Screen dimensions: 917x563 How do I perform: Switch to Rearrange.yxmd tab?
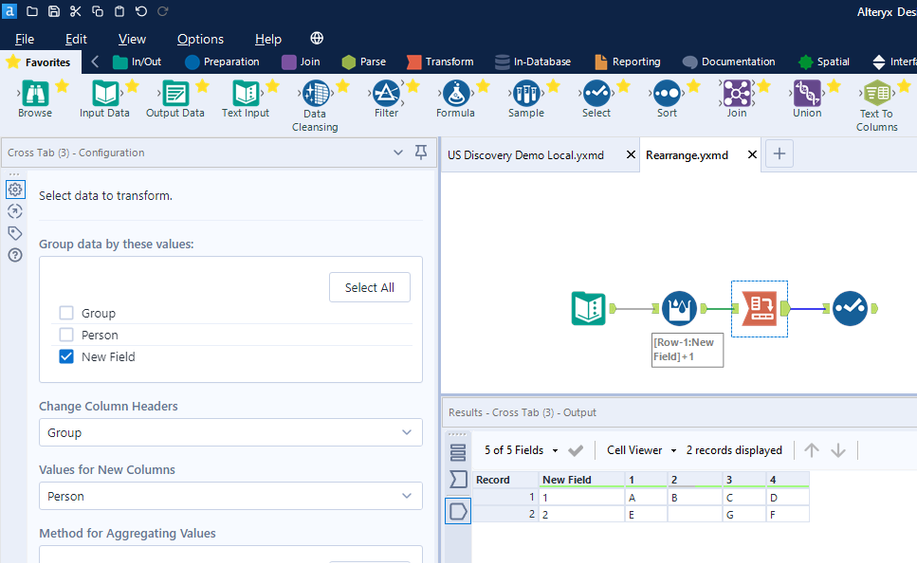[x=687, y=155]
